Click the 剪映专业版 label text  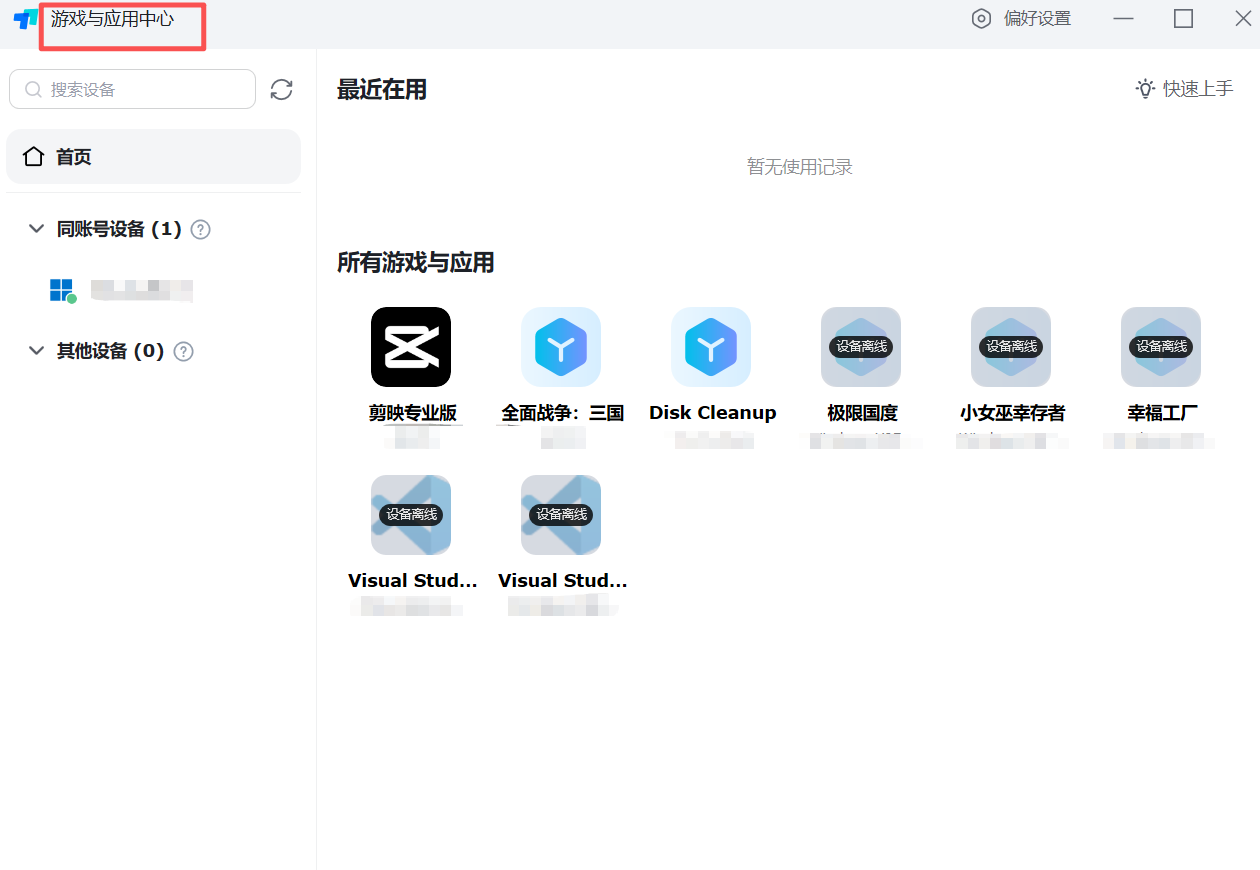(x=413, y=413)
